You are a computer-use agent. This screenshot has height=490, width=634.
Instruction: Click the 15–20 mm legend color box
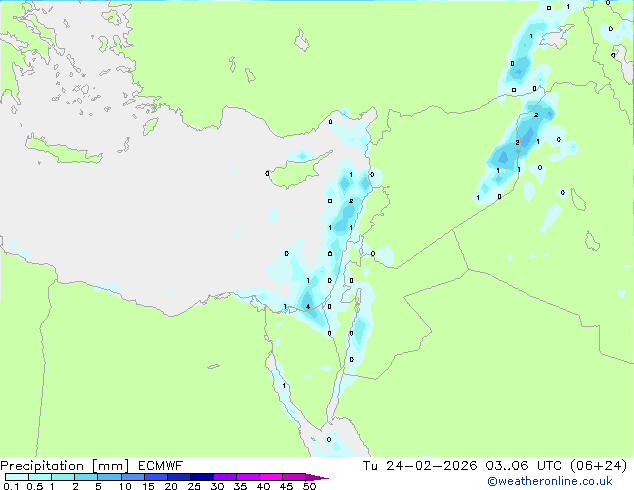(x=155, y=477)
